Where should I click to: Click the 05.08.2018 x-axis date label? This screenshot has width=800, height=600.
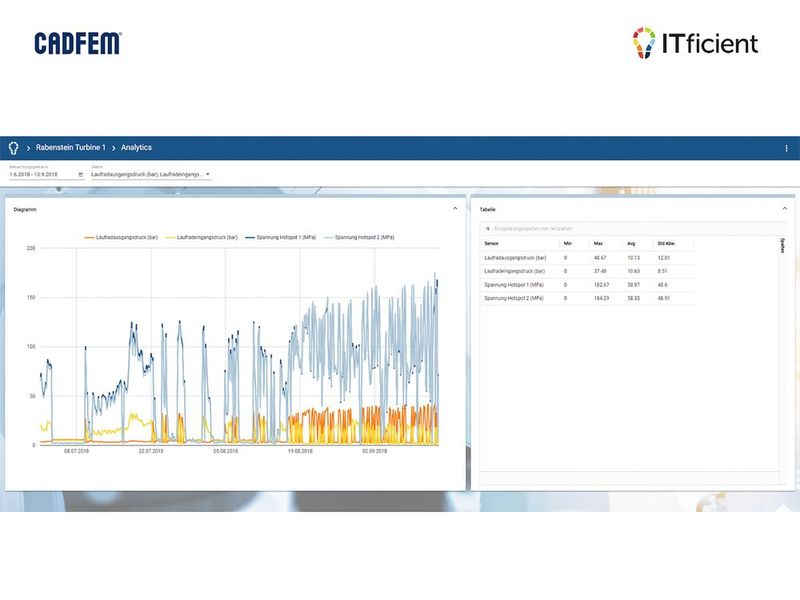(226, 451)
